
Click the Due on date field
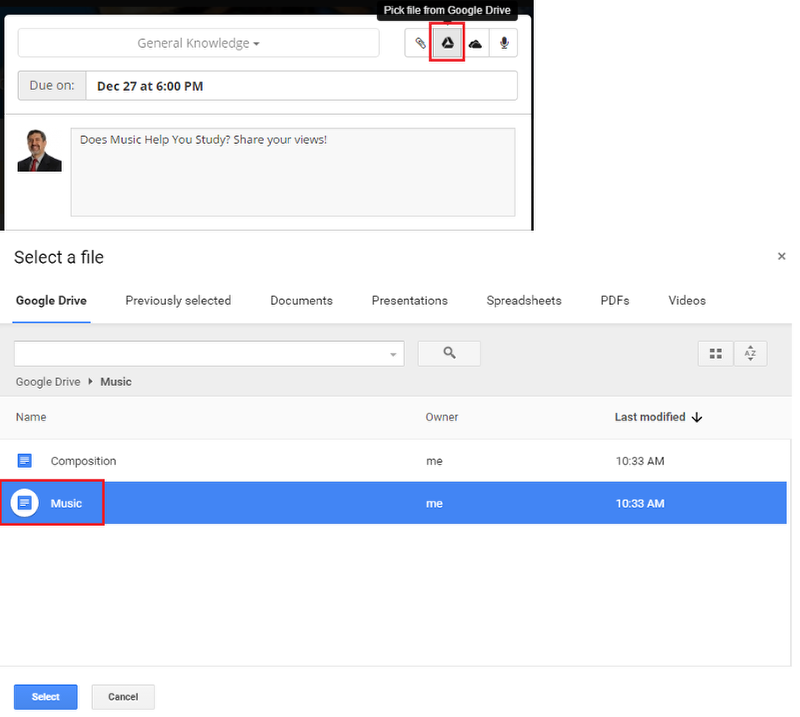point(301,86)
